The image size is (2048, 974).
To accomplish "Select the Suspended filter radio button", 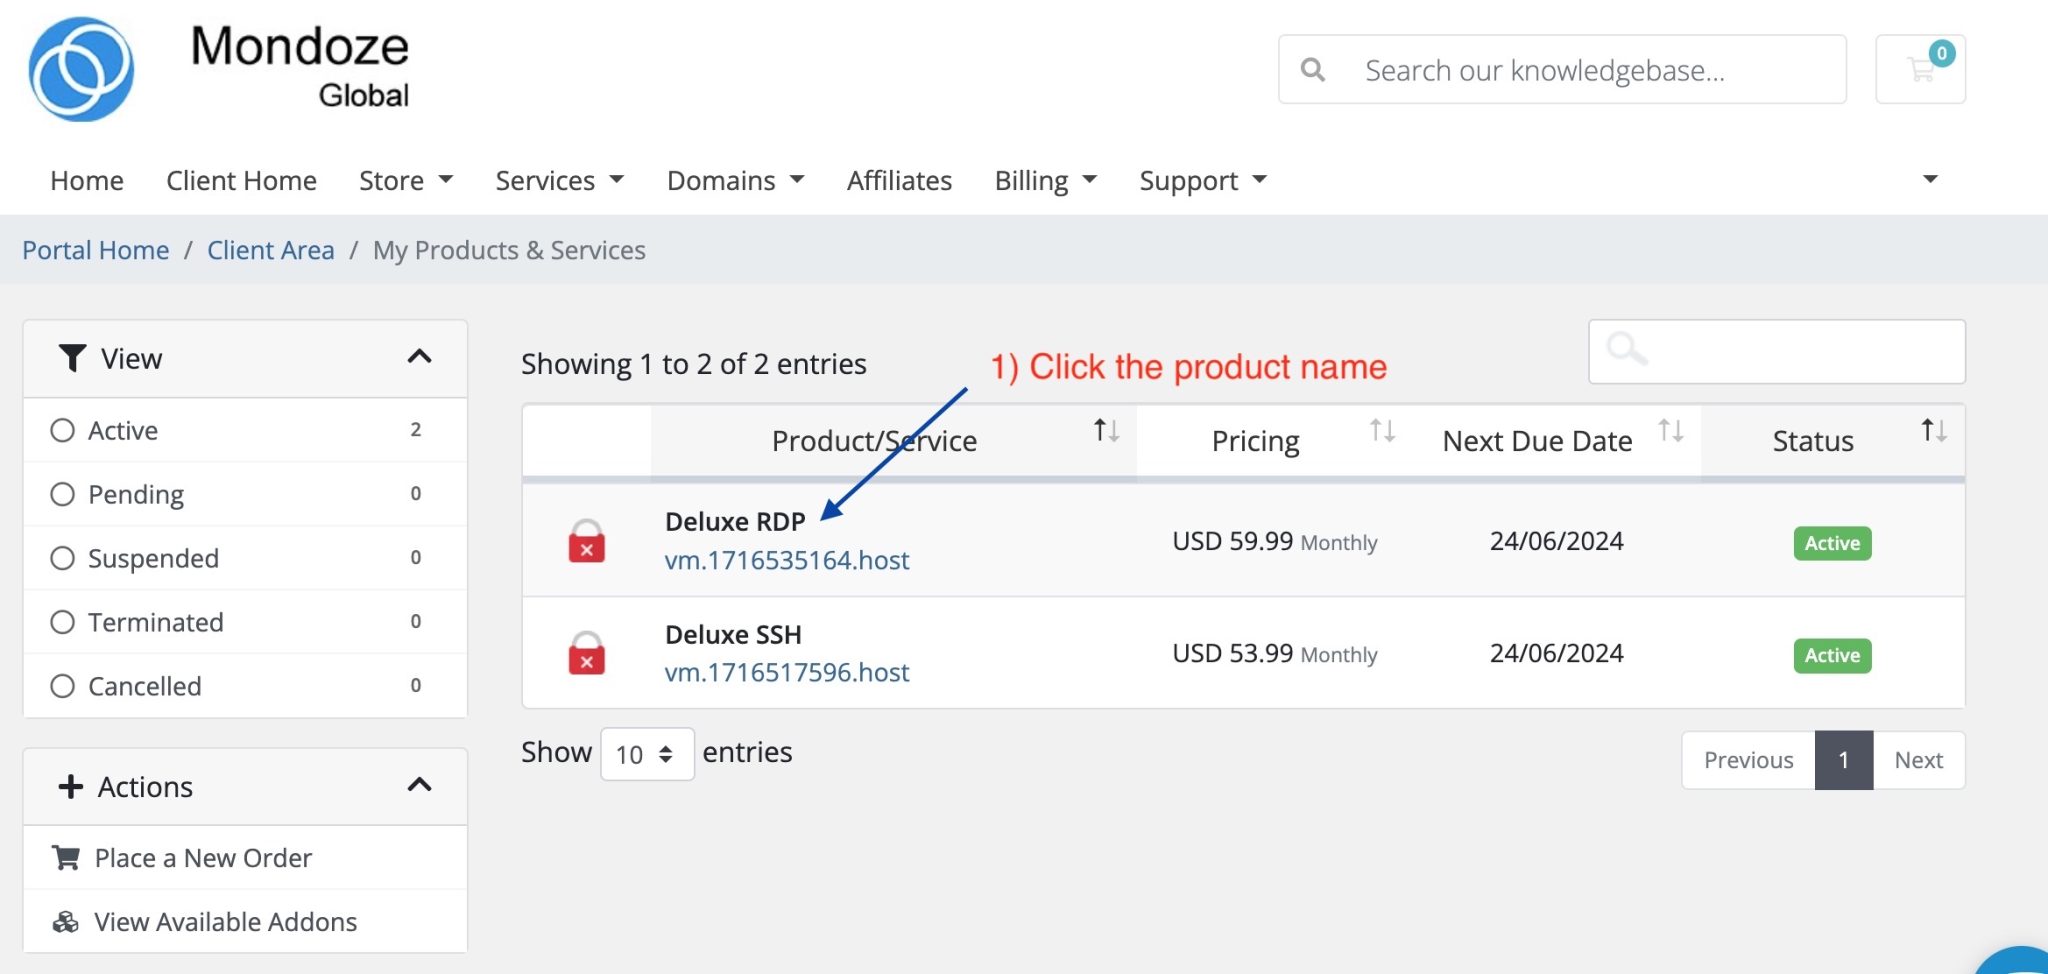I will click(x=63, y=558).
